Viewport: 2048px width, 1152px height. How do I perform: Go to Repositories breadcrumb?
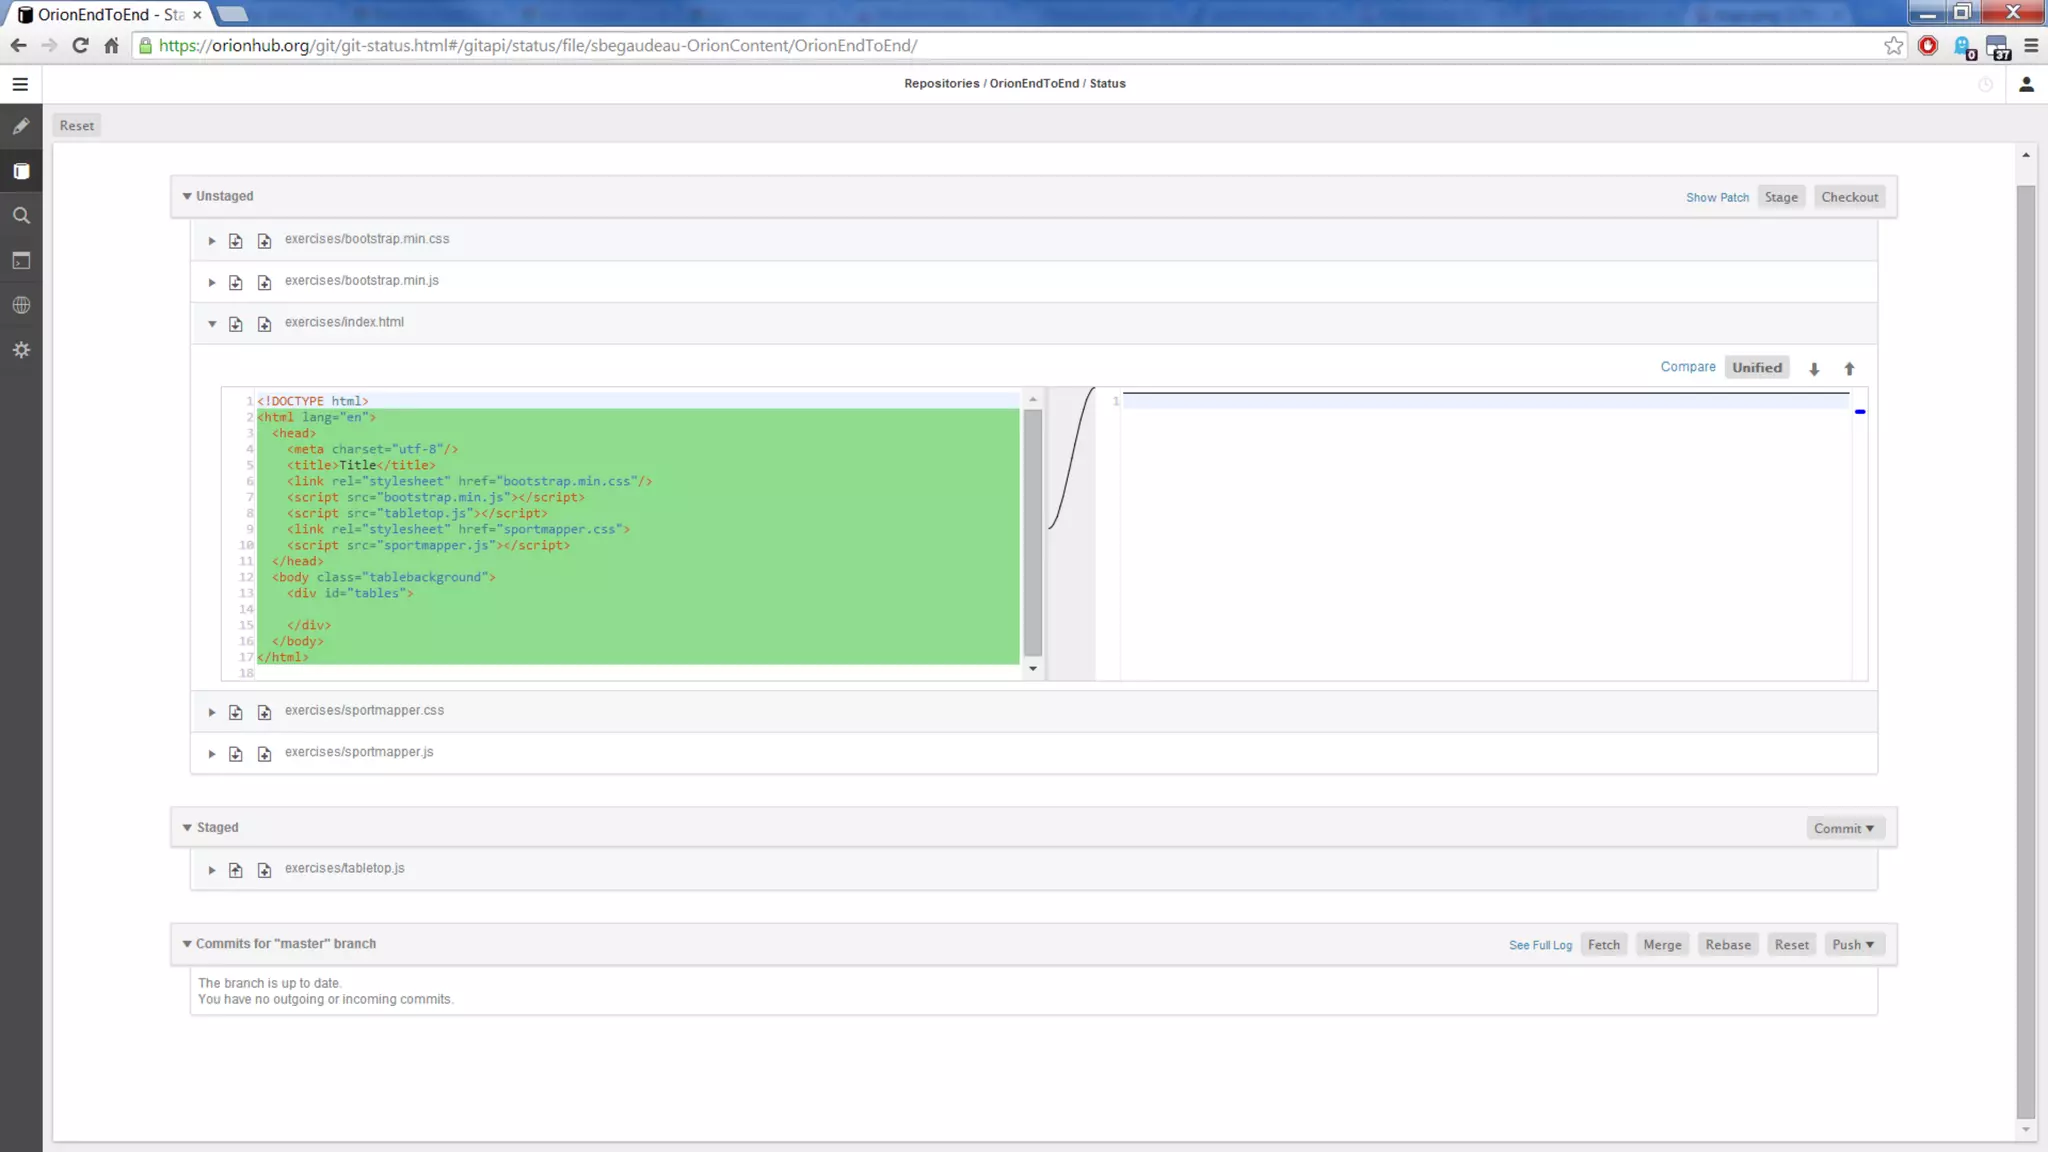pos(941,84)
